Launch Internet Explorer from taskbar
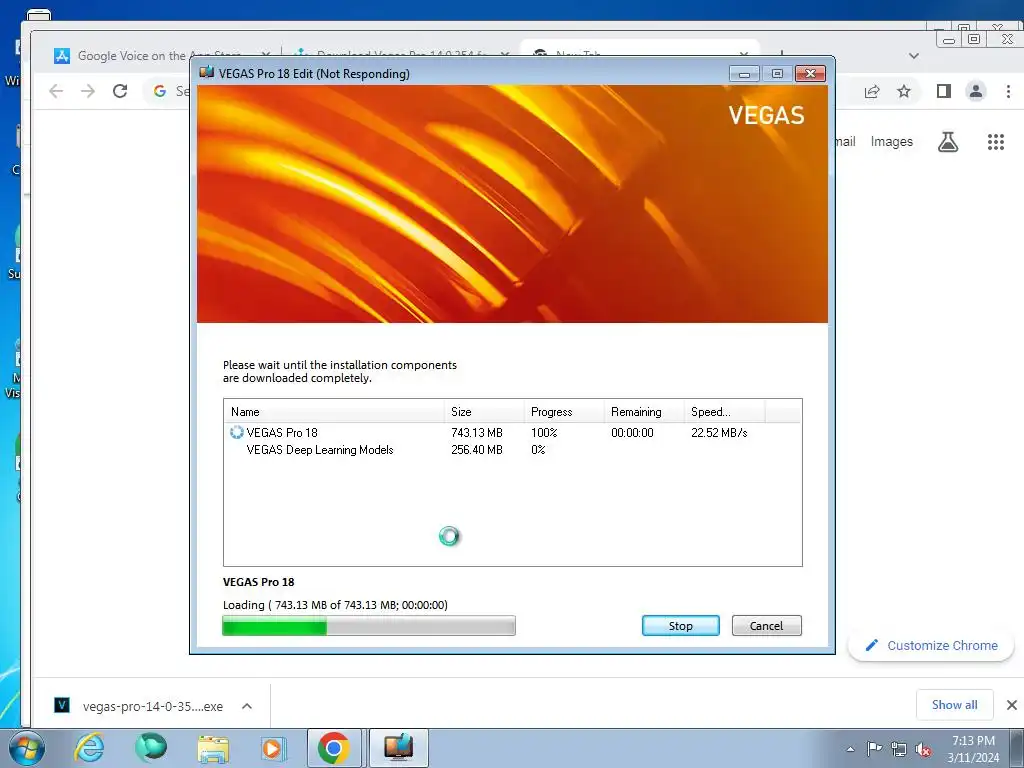This screenshot has width=1024, height=768. click(x=89, y=748)
